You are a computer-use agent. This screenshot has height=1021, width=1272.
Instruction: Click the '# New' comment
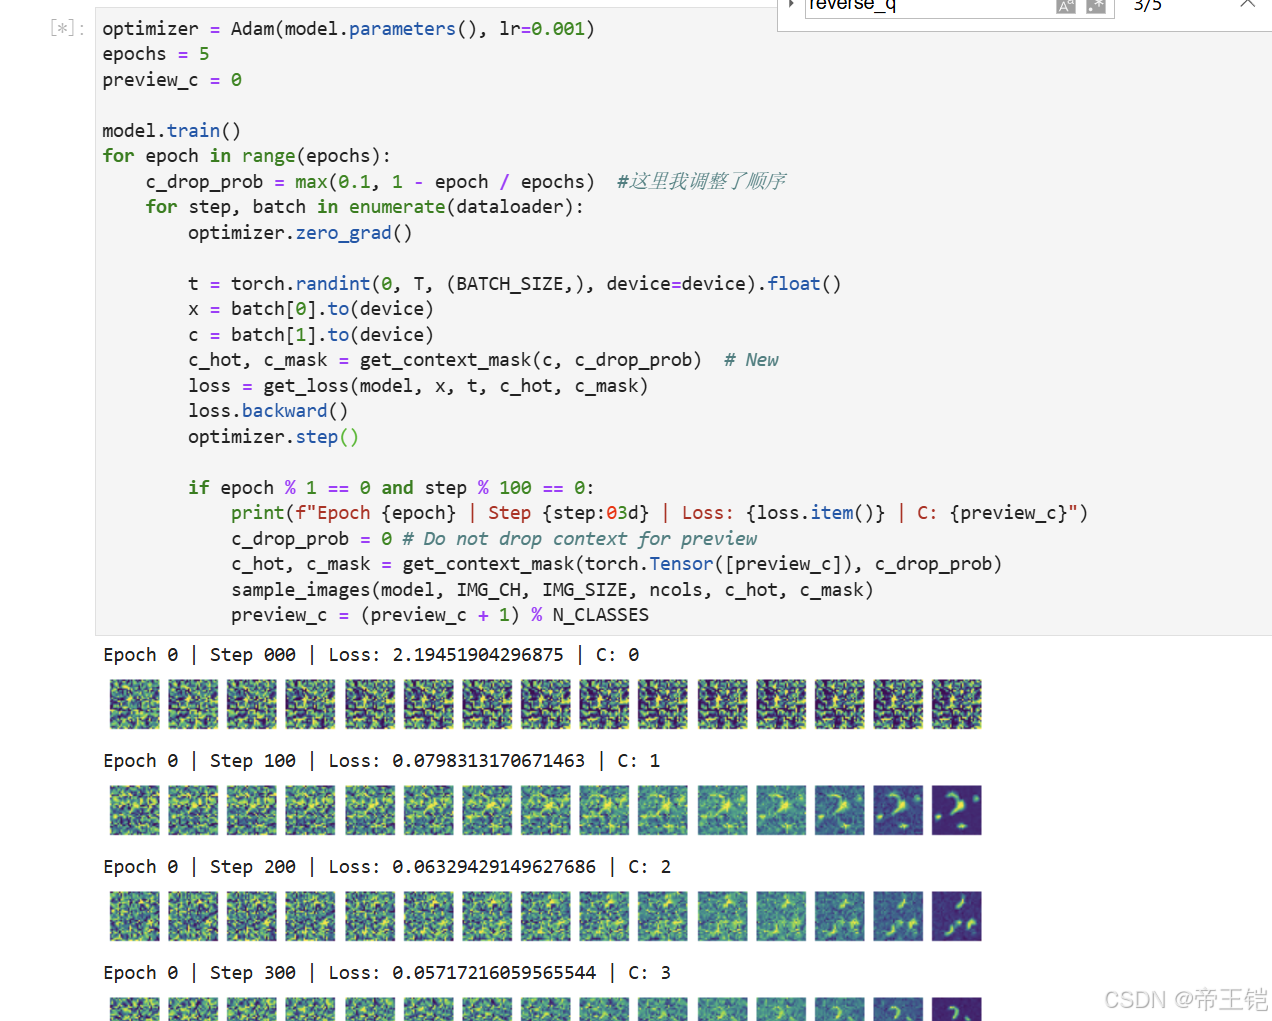[x=751, y=360]
